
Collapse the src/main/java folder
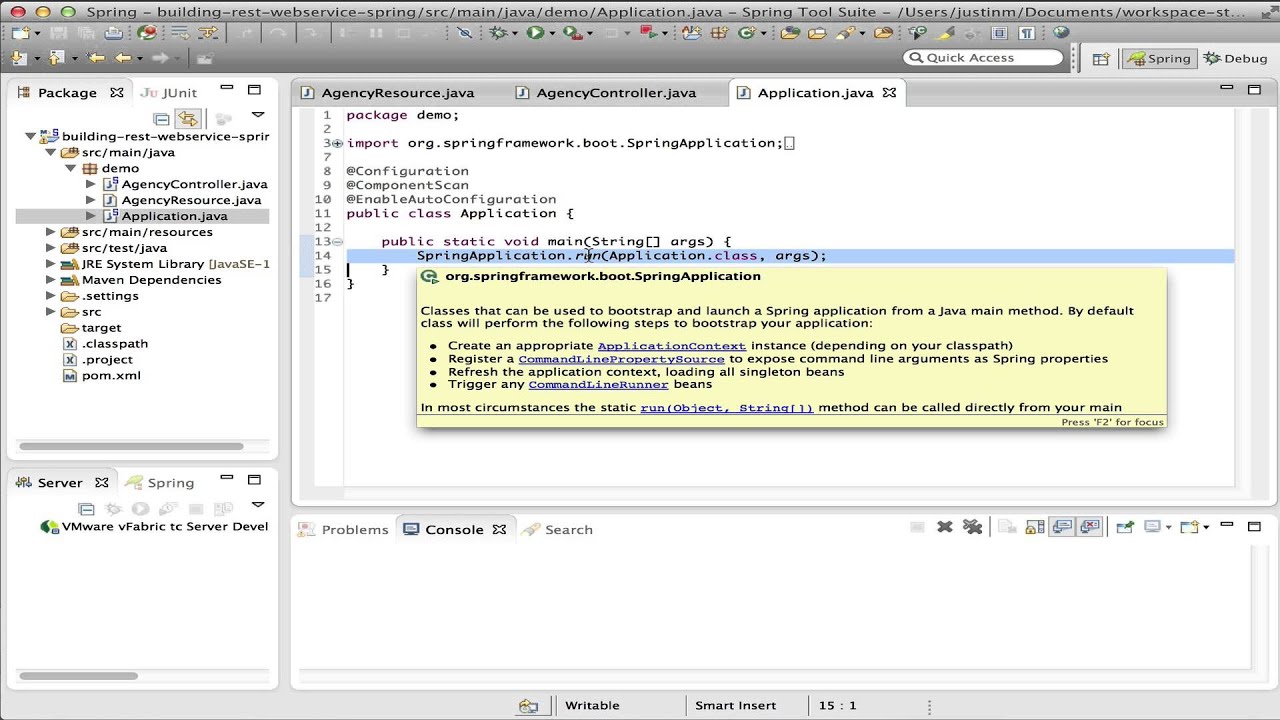pos(50,152)
